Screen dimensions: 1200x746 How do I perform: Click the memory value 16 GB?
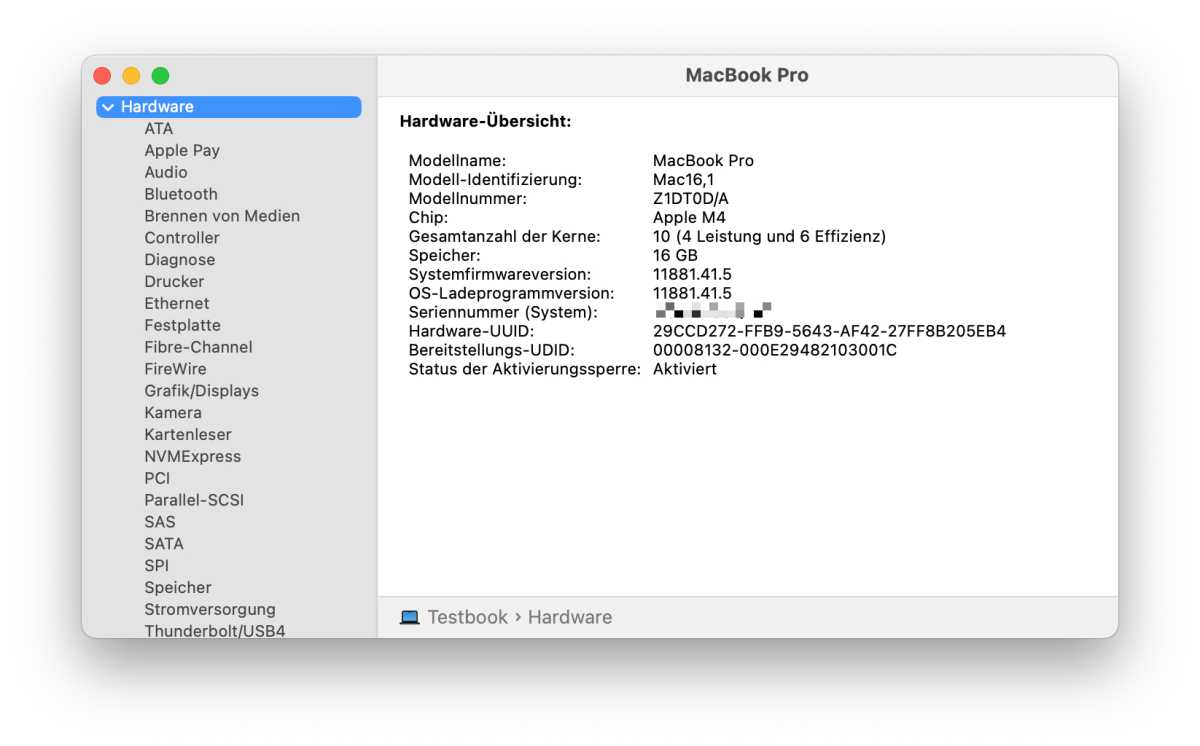click(675, 256)
